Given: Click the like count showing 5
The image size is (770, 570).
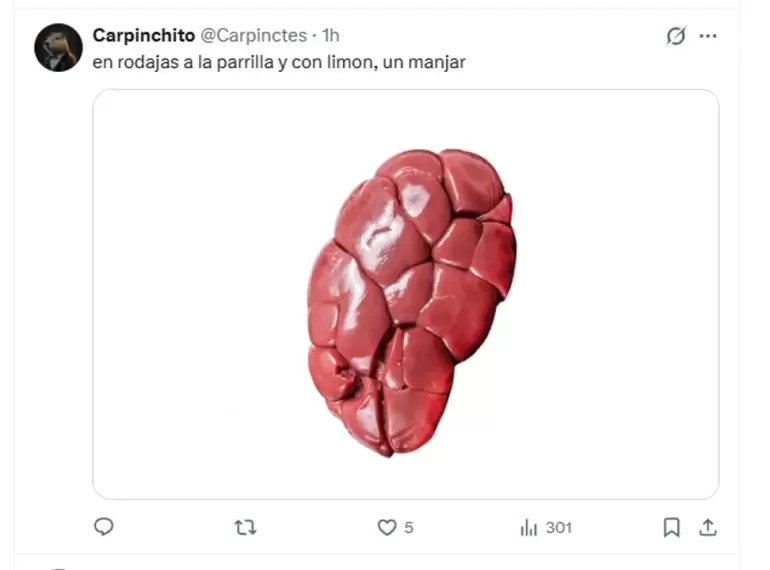Looking at the screenshot, I should (x=409, y=528).
